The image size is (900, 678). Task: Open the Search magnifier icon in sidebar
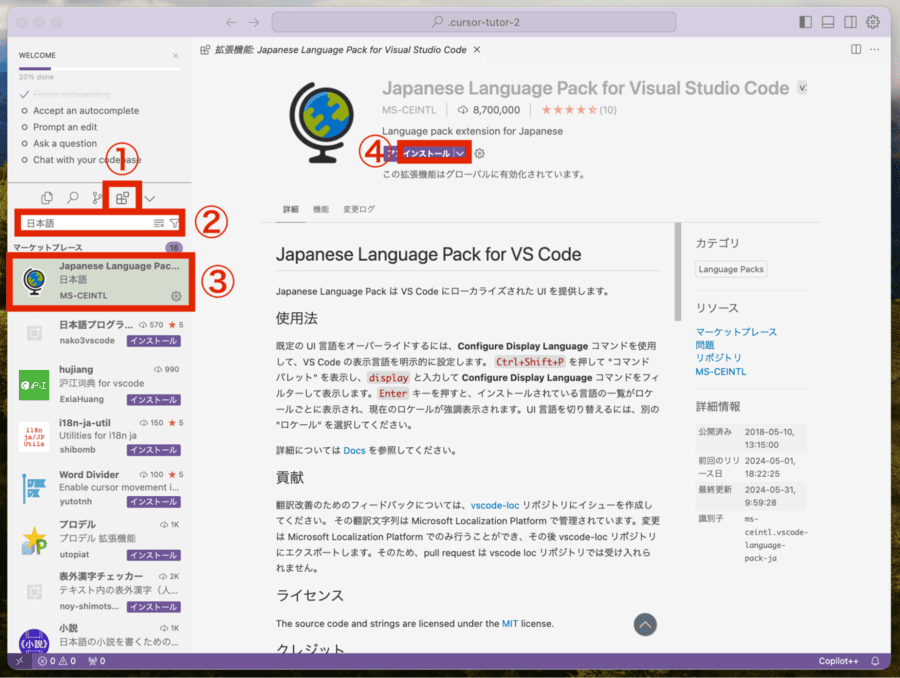point(73,198)
